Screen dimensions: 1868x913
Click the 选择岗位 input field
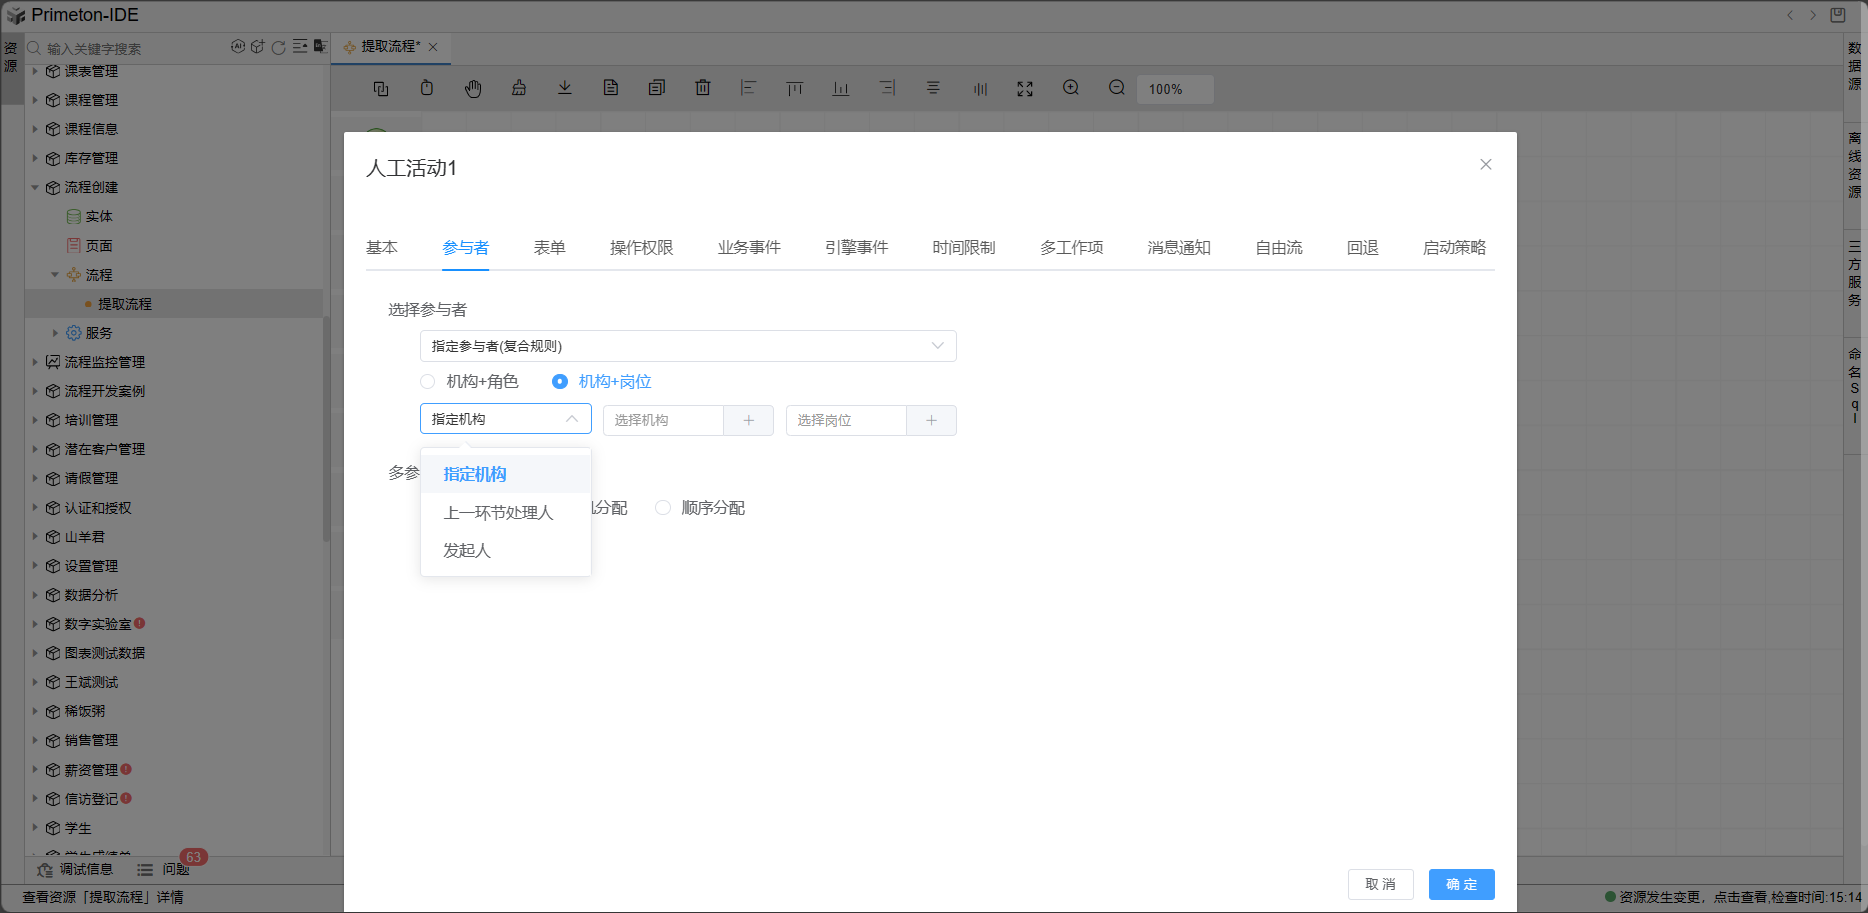pos(846,421)
